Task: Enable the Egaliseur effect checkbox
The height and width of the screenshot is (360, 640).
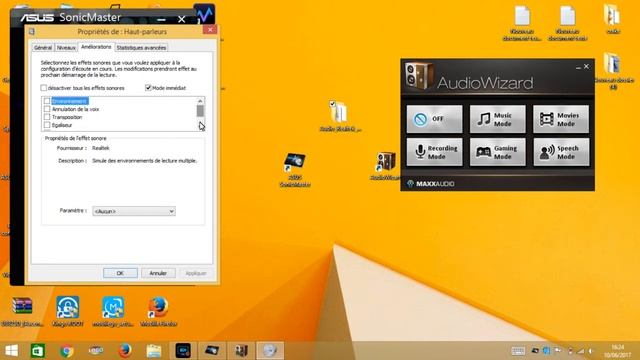Action: point(47,125)
